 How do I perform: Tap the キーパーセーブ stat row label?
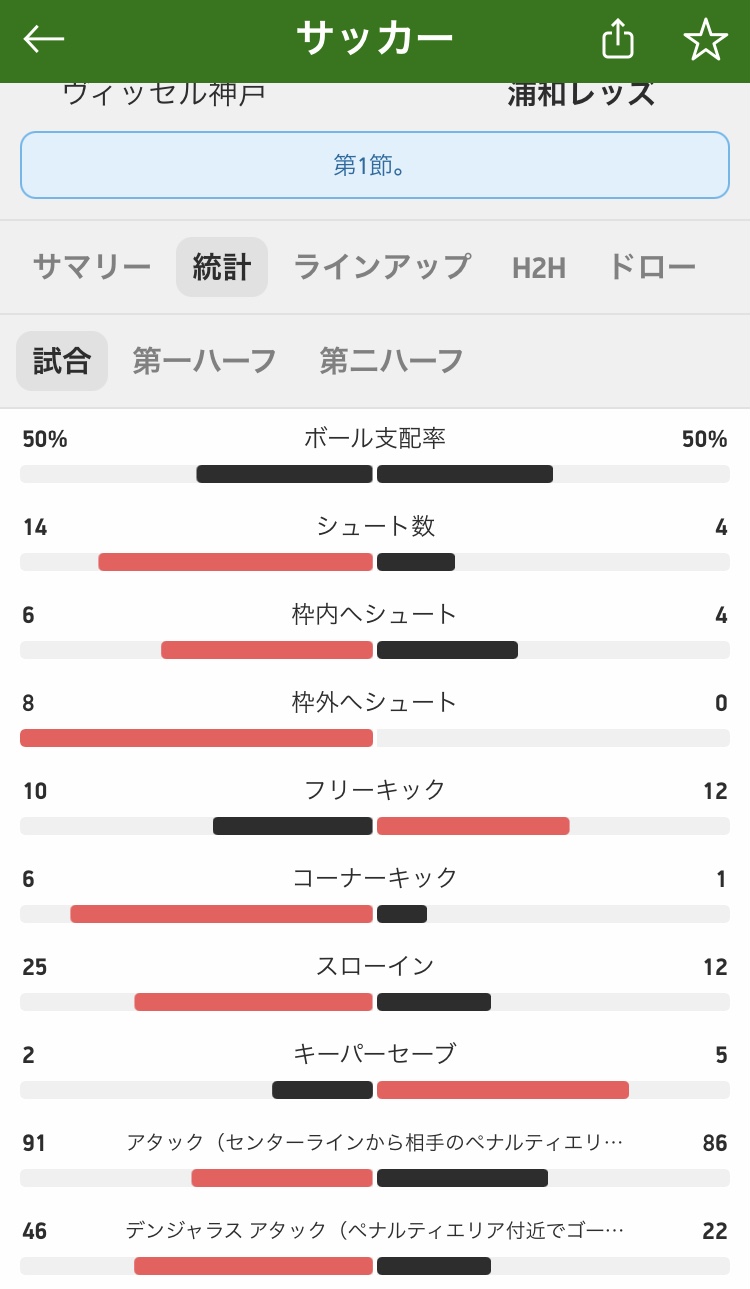coord(375,1054)
